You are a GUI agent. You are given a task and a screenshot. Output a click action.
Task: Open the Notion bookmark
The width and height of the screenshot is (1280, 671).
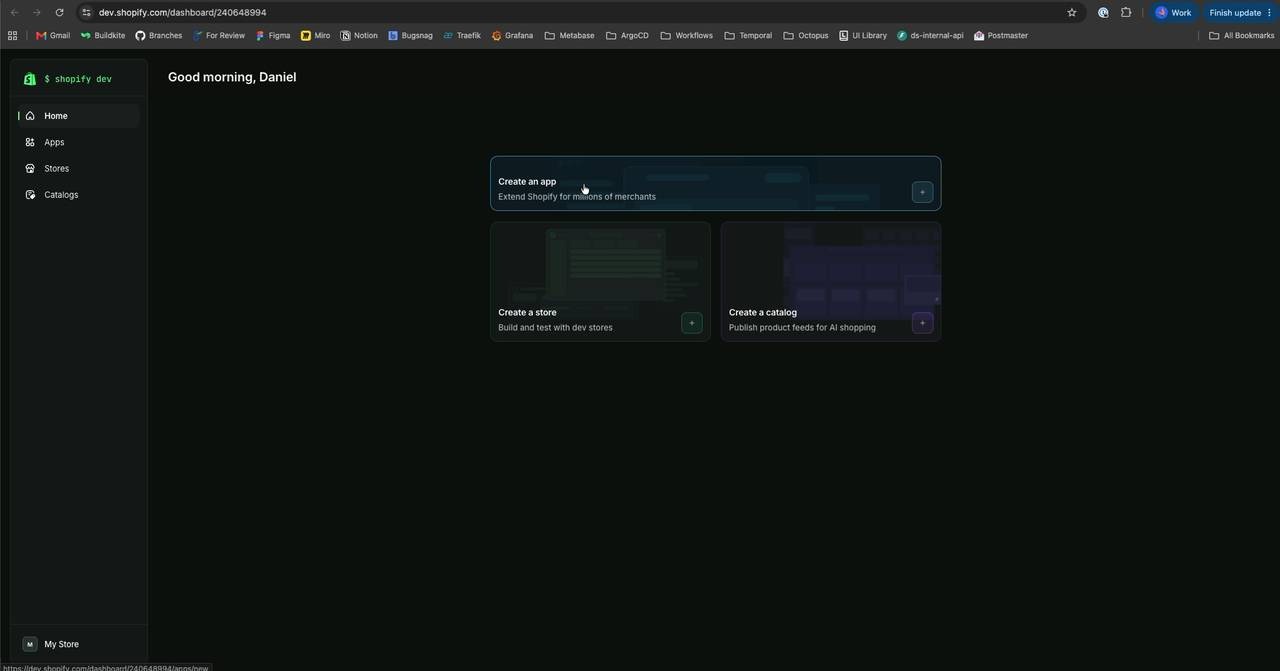point(359,35)
